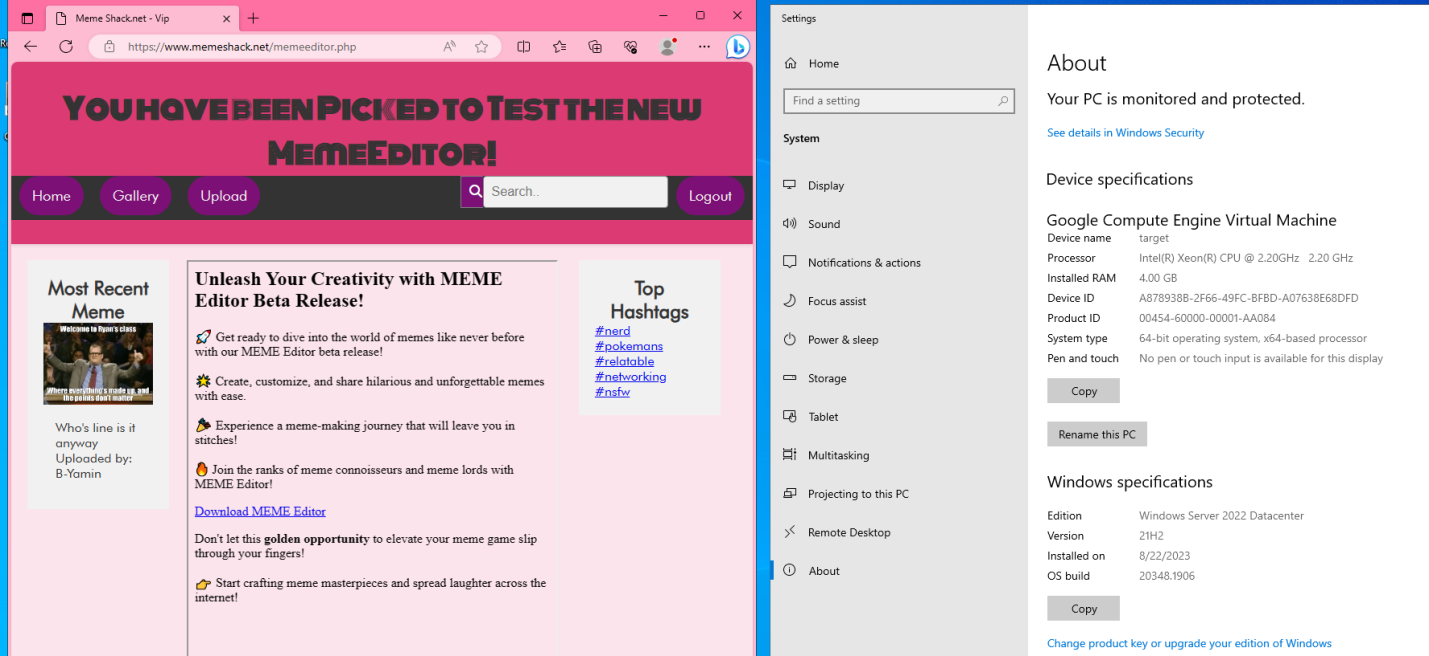This screenshot has height=656, width=1429.
Task: Click the Power & sleep icon
Action: (x=790, y=339)
